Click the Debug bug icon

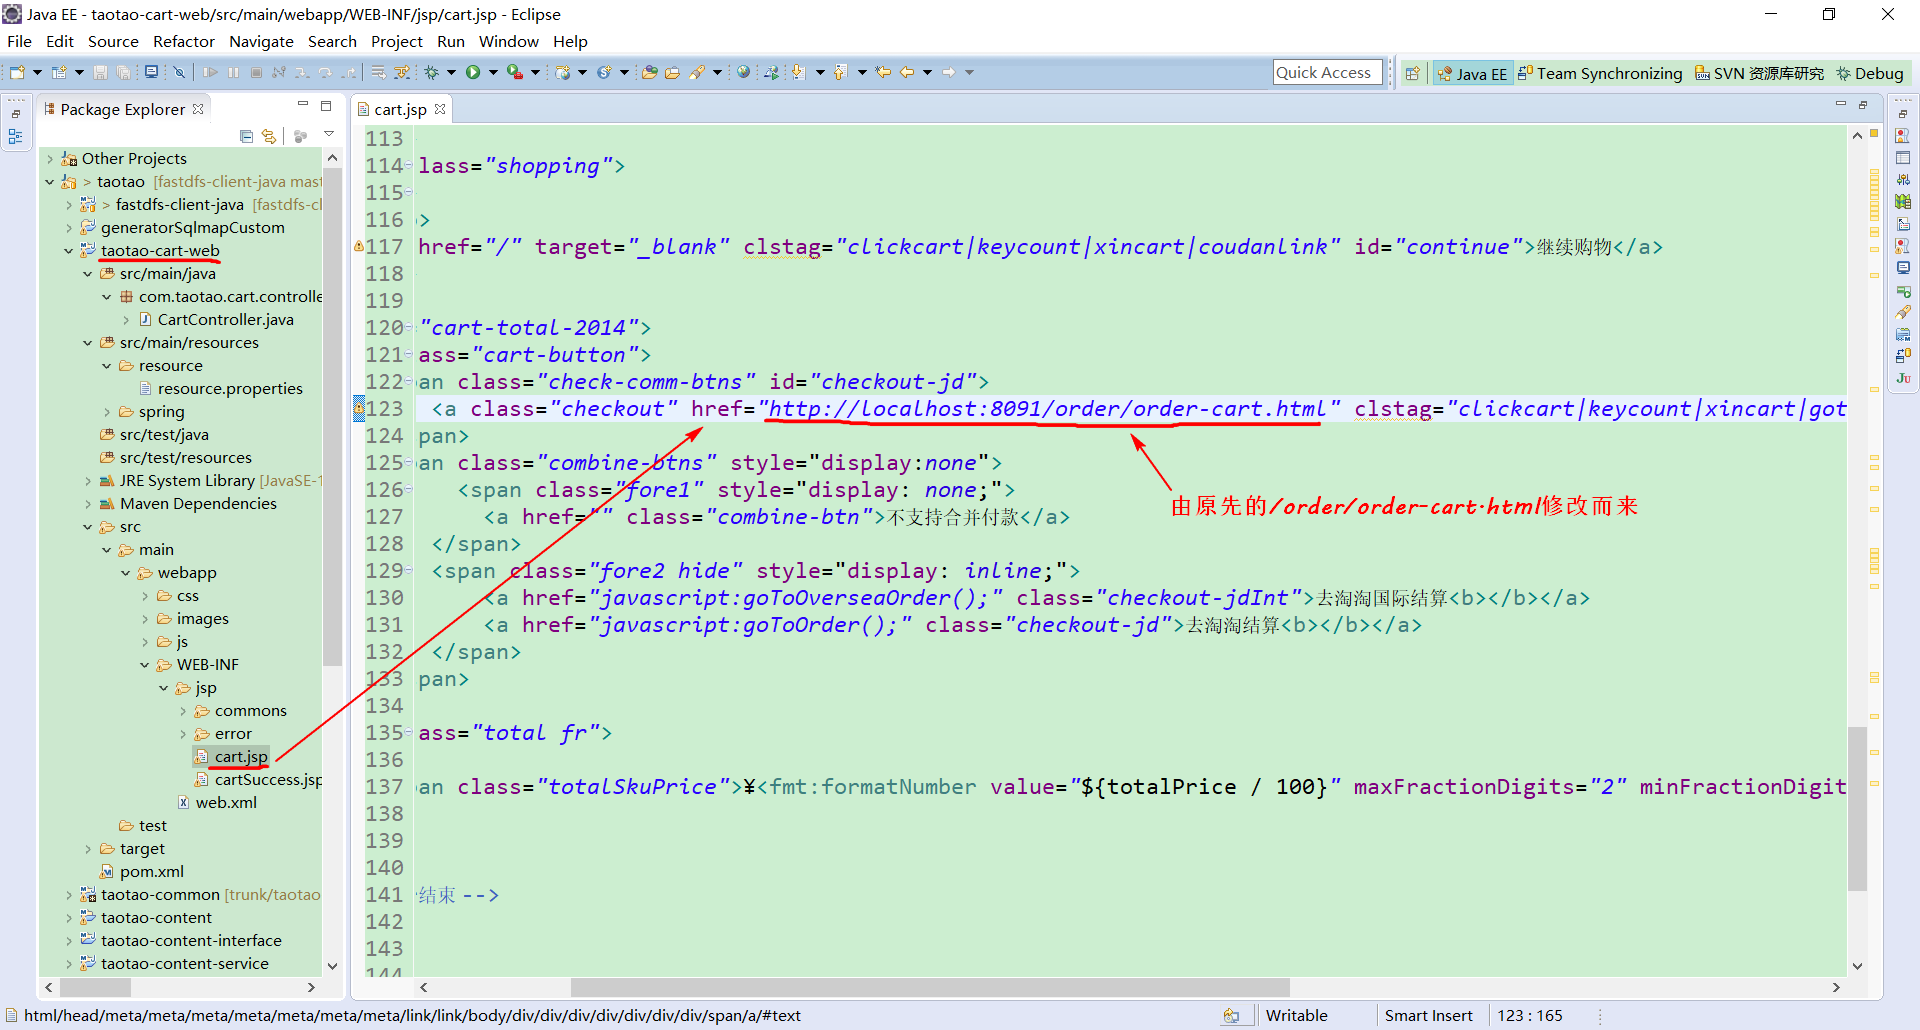431,72
